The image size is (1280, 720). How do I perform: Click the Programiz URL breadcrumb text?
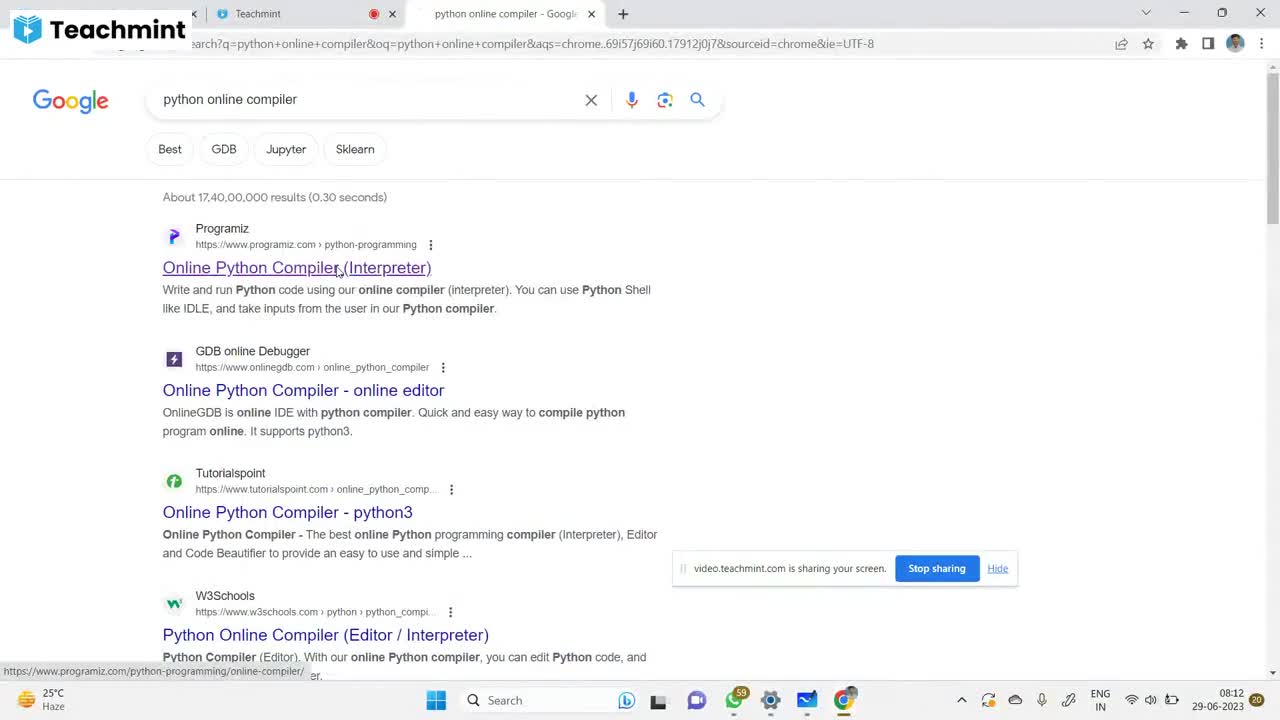[x=306, y=245]
